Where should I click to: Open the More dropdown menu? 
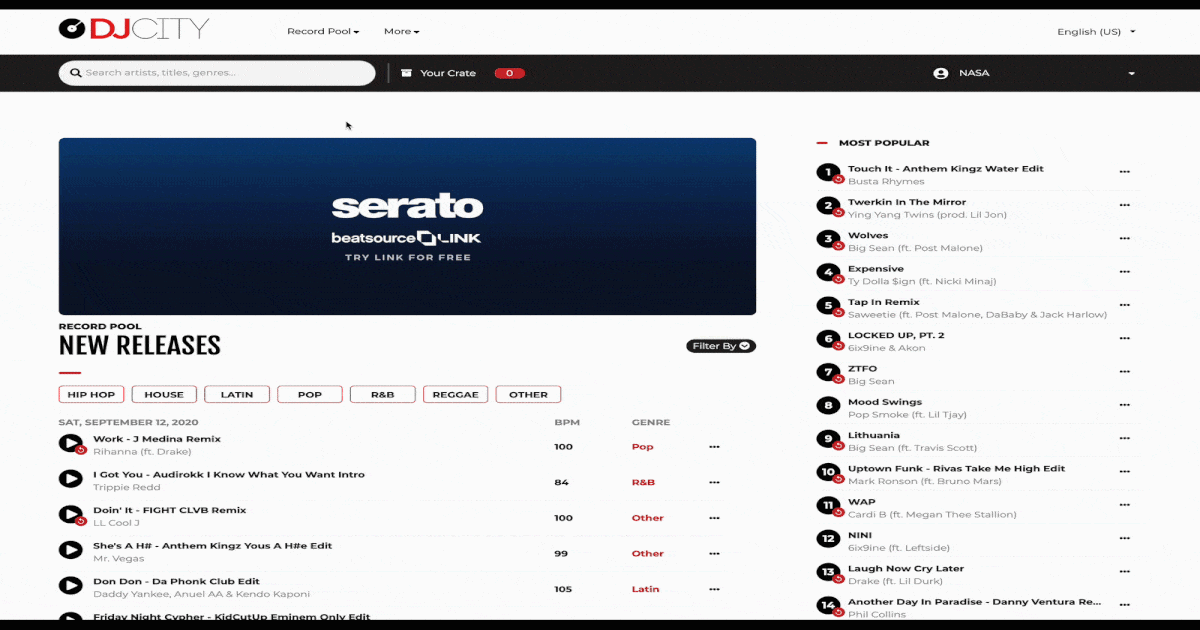(402, 31)
